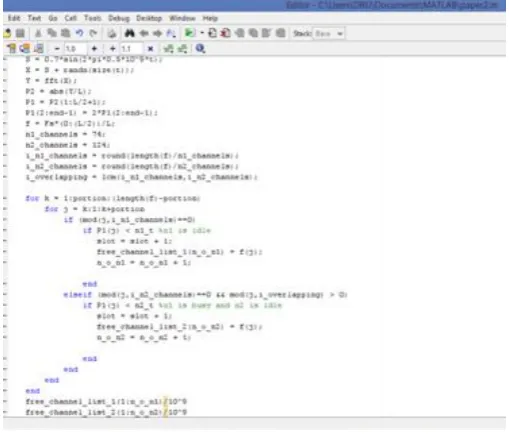Click the Cut scissors icon
The height and width of the screenshot is (434, 509).
(38, 33)
